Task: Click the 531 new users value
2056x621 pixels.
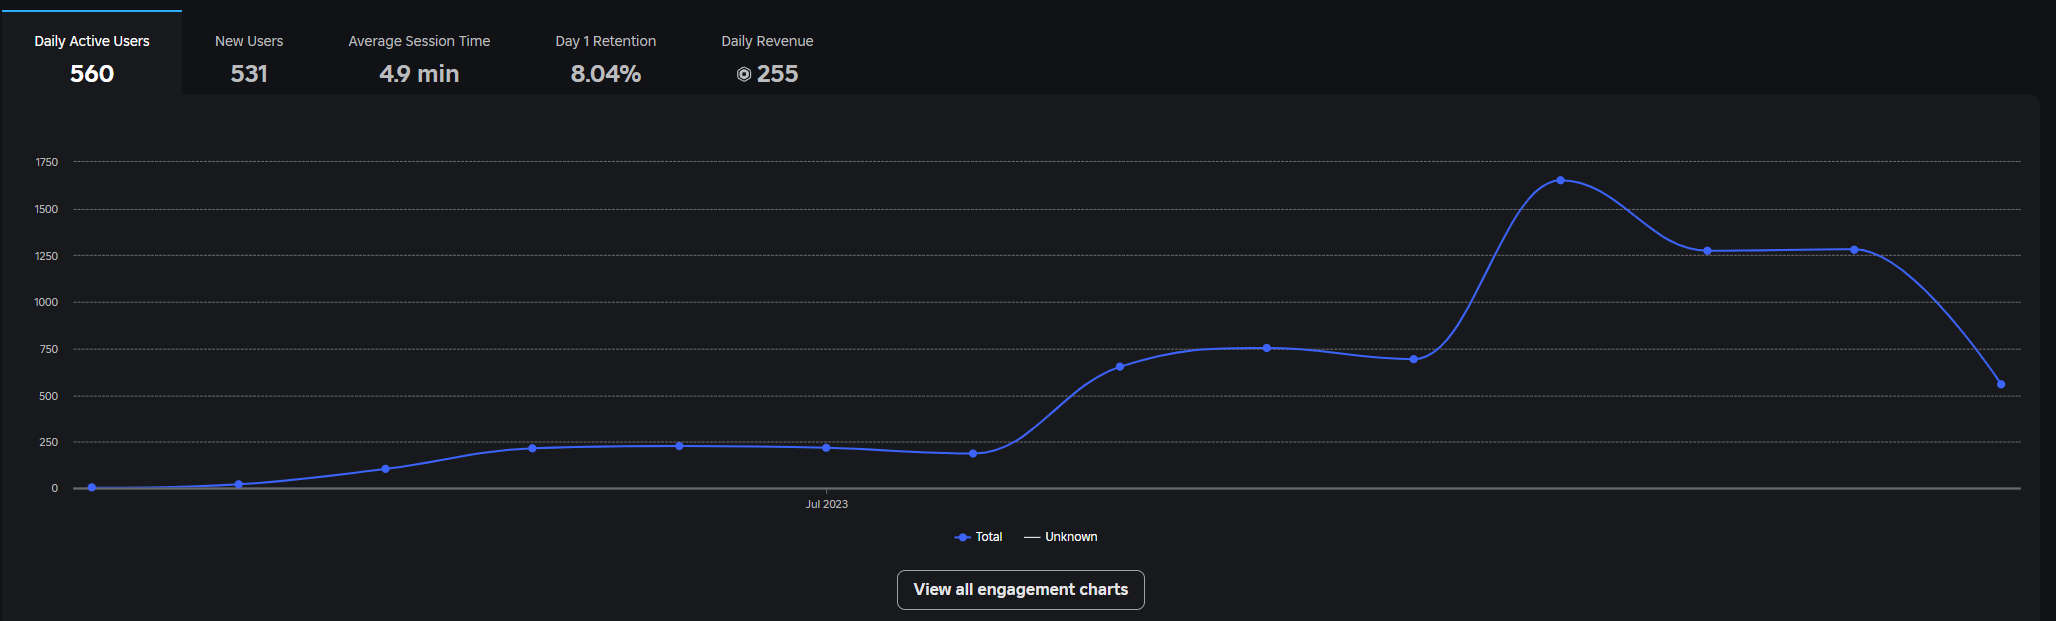Action: [x=249, y=74]
